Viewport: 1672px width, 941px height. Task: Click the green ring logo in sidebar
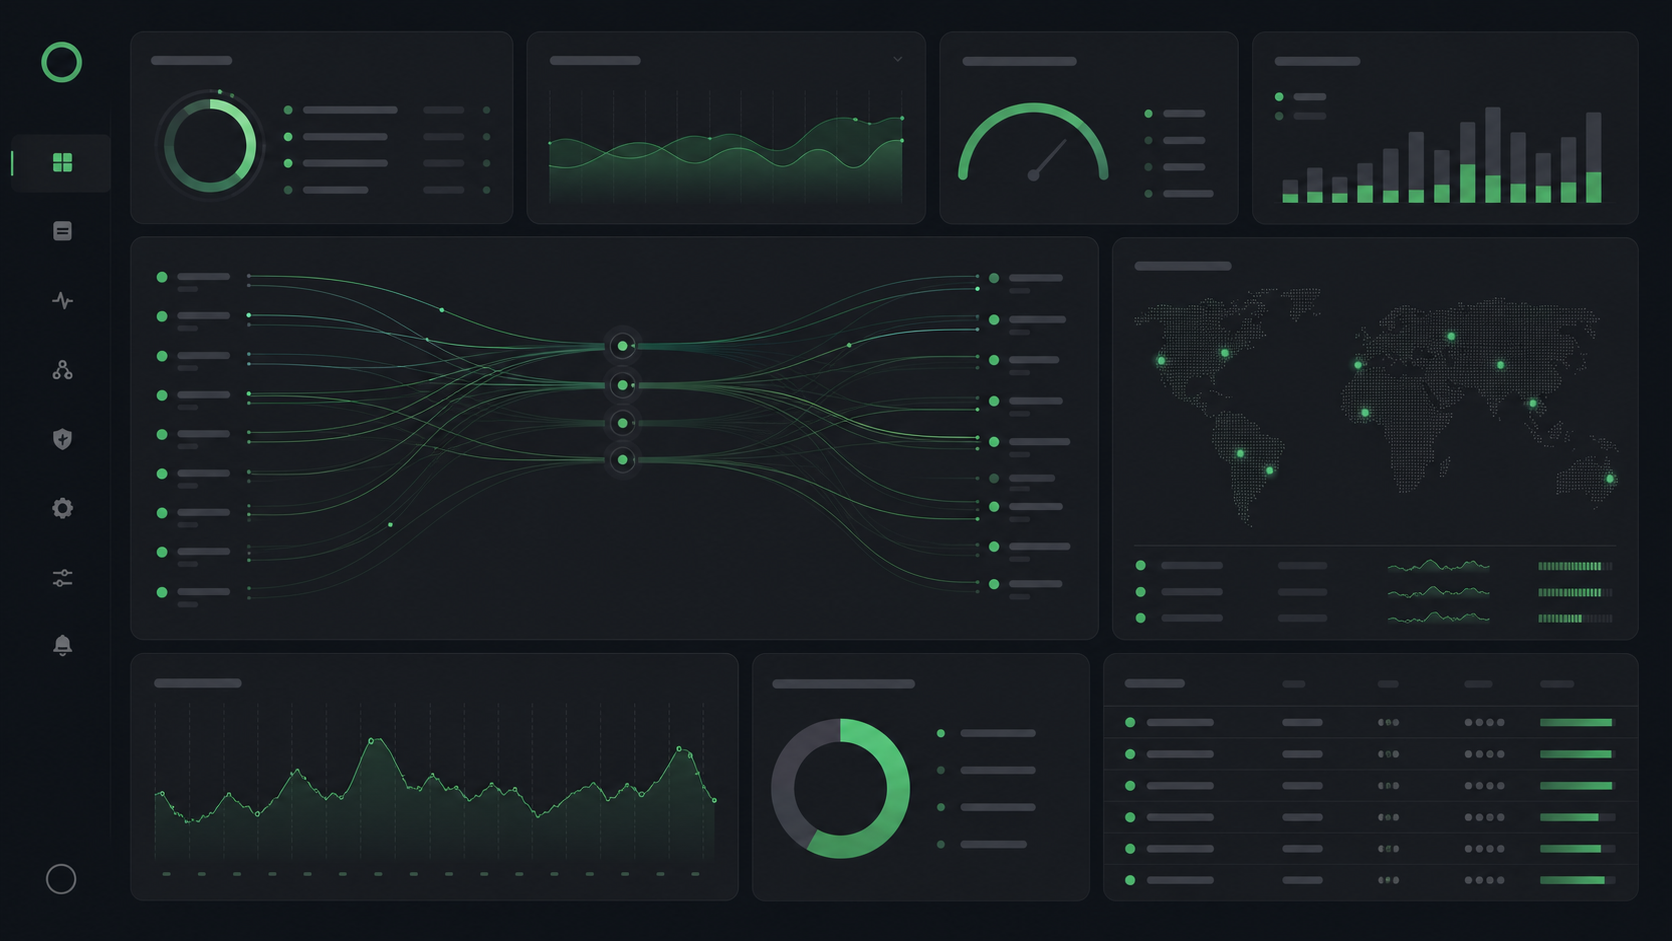(61, 62)
